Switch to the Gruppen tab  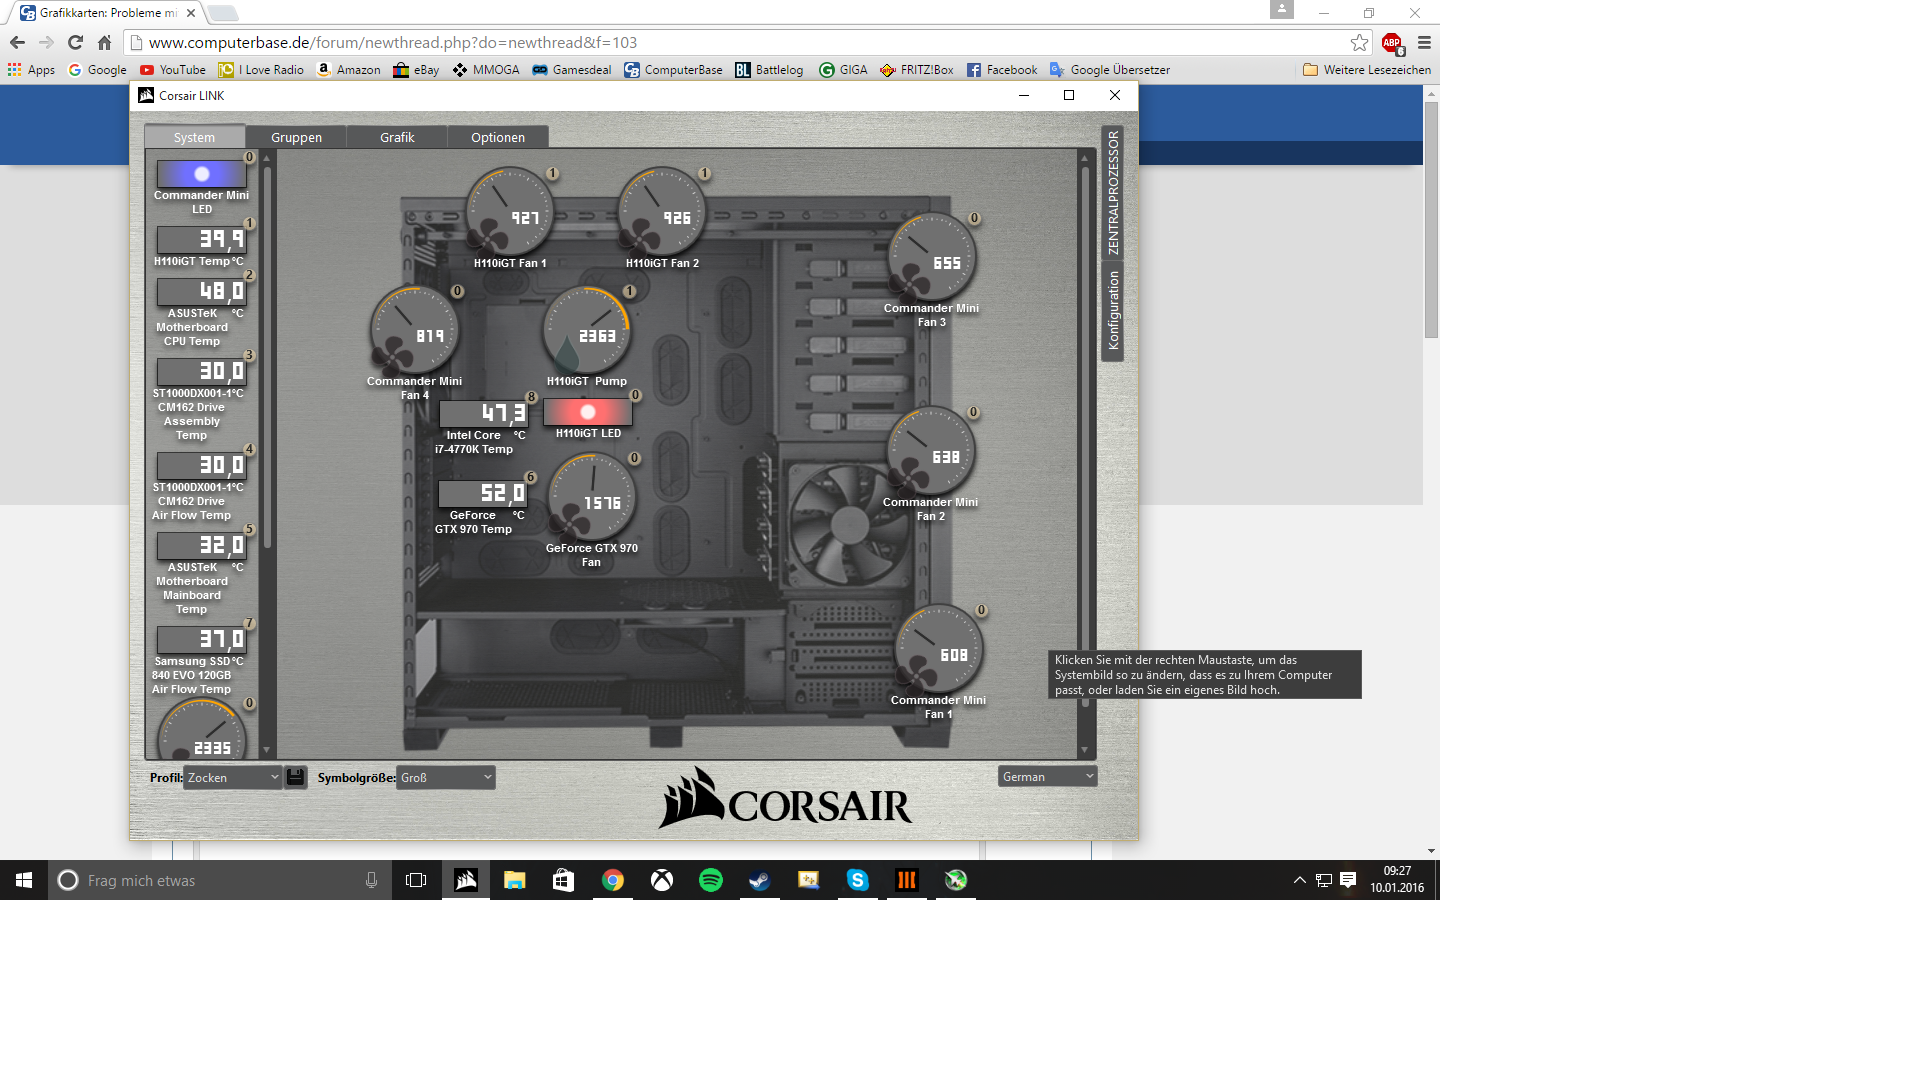296,137
